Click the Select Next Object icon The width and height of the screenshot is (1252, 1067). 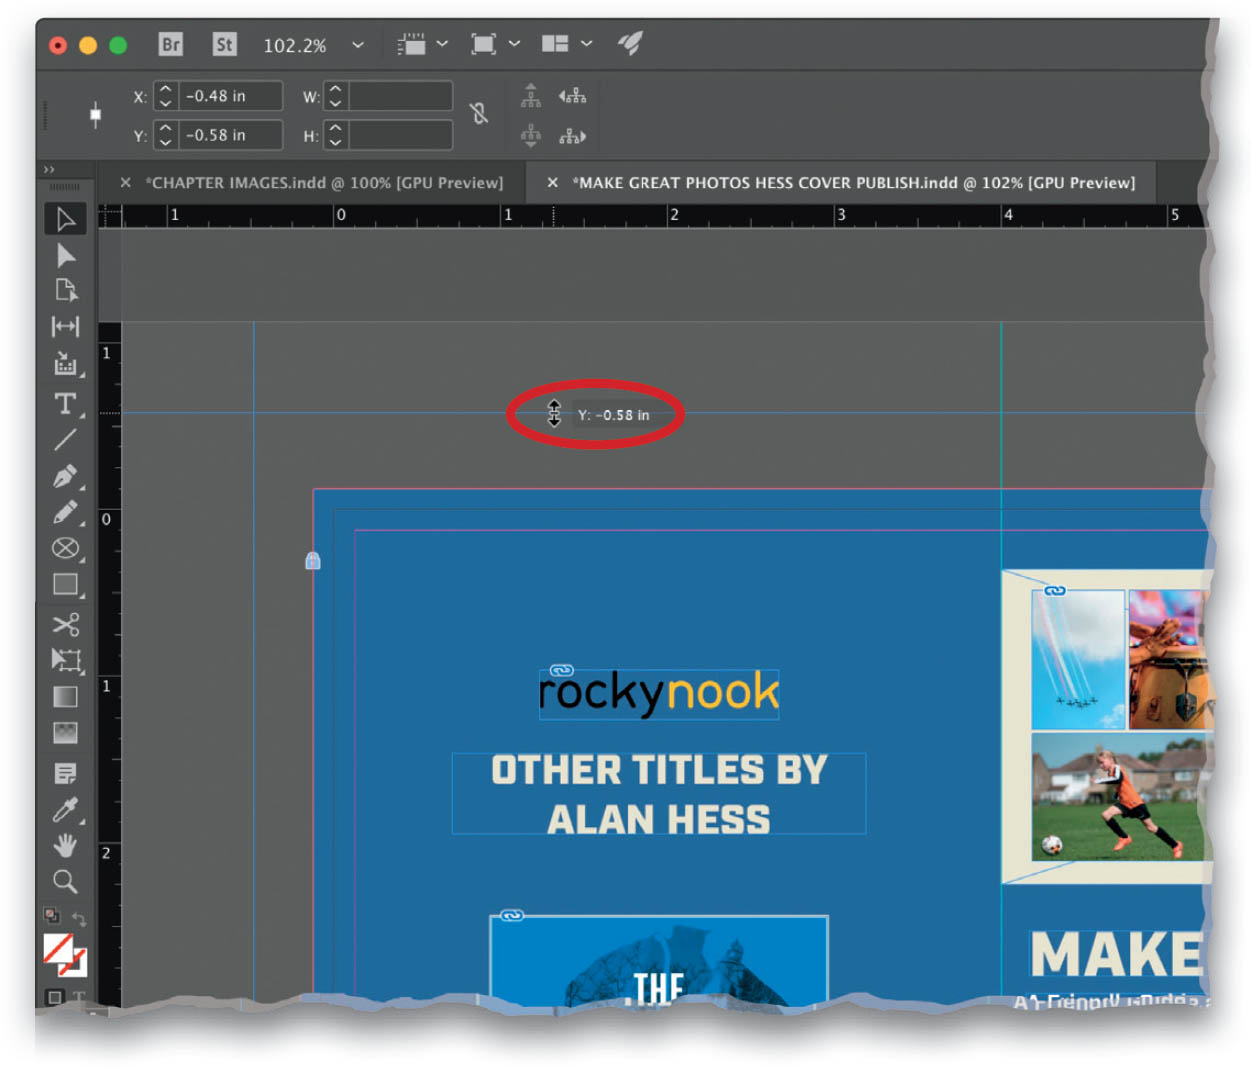572,136
